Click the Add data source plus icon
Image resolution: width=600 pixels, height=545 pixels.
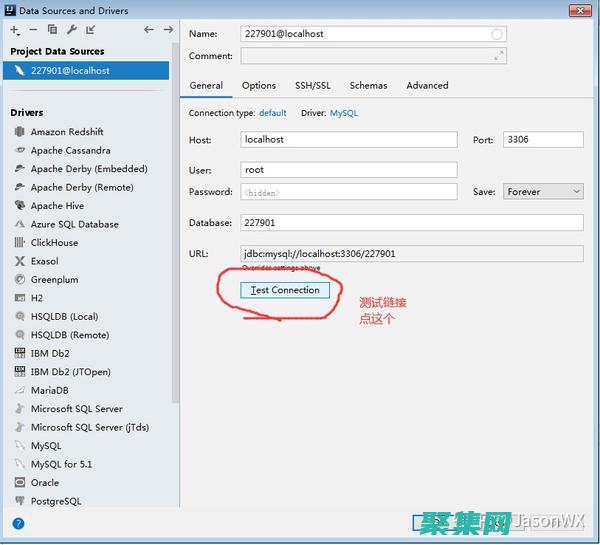tap(15, 30)
